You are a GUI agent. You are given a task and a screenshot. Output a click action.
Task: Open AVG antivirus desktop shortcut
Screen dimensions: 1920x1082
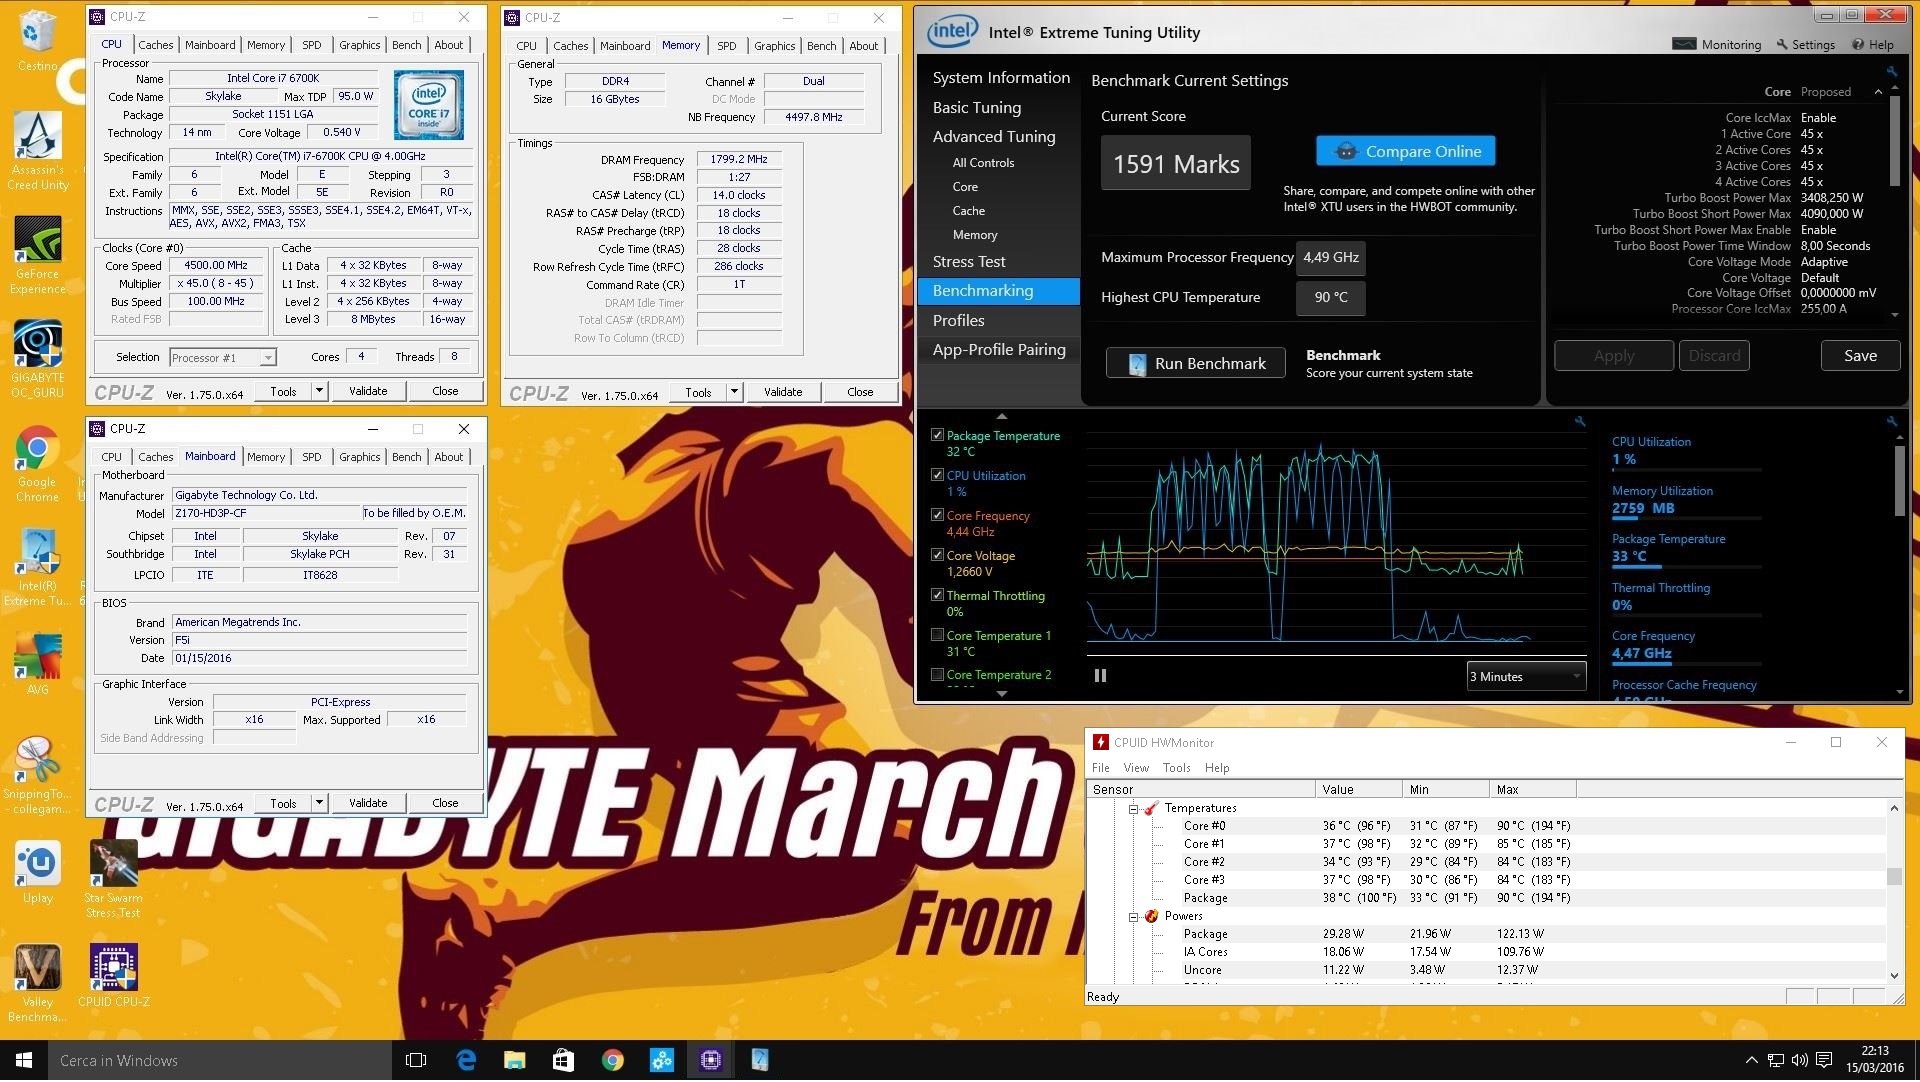click(37, 664)
